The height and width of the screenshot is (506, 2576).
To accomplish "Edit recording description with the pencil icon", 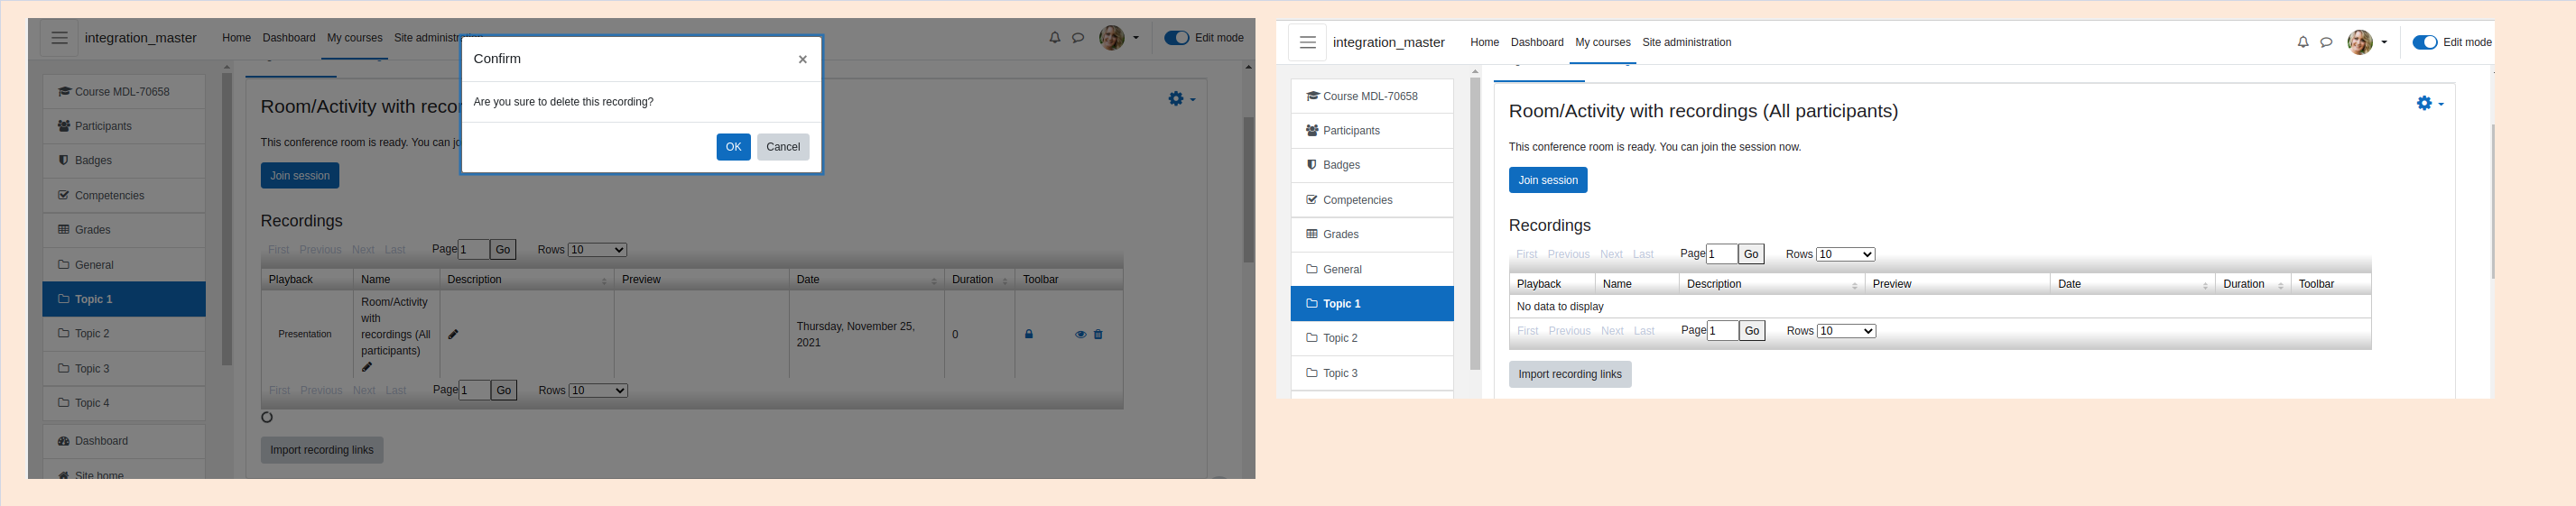I will pyautogui.click(x=453, y=334).
